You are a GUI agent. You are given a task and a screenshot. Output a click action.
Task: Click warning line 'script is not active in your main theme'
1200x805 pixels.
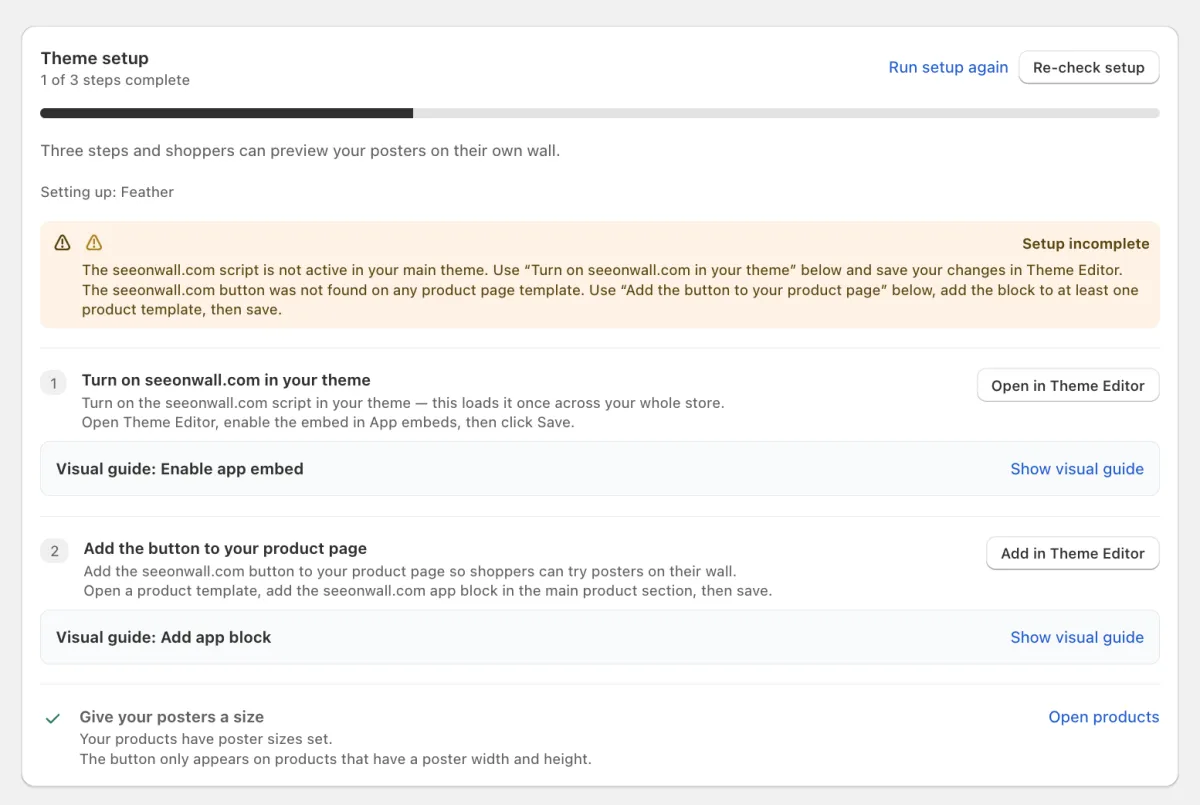[603, 270]
